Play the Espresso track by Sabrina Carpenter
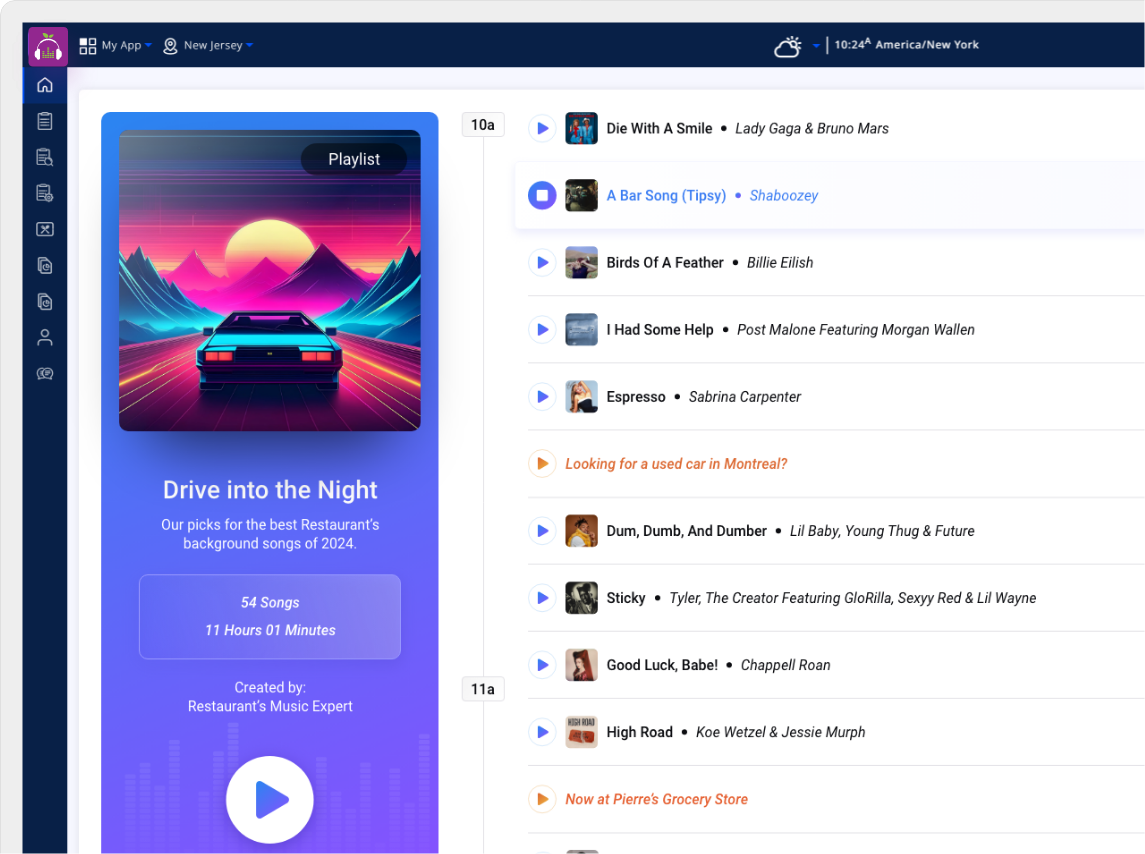 tap(542, 396)
